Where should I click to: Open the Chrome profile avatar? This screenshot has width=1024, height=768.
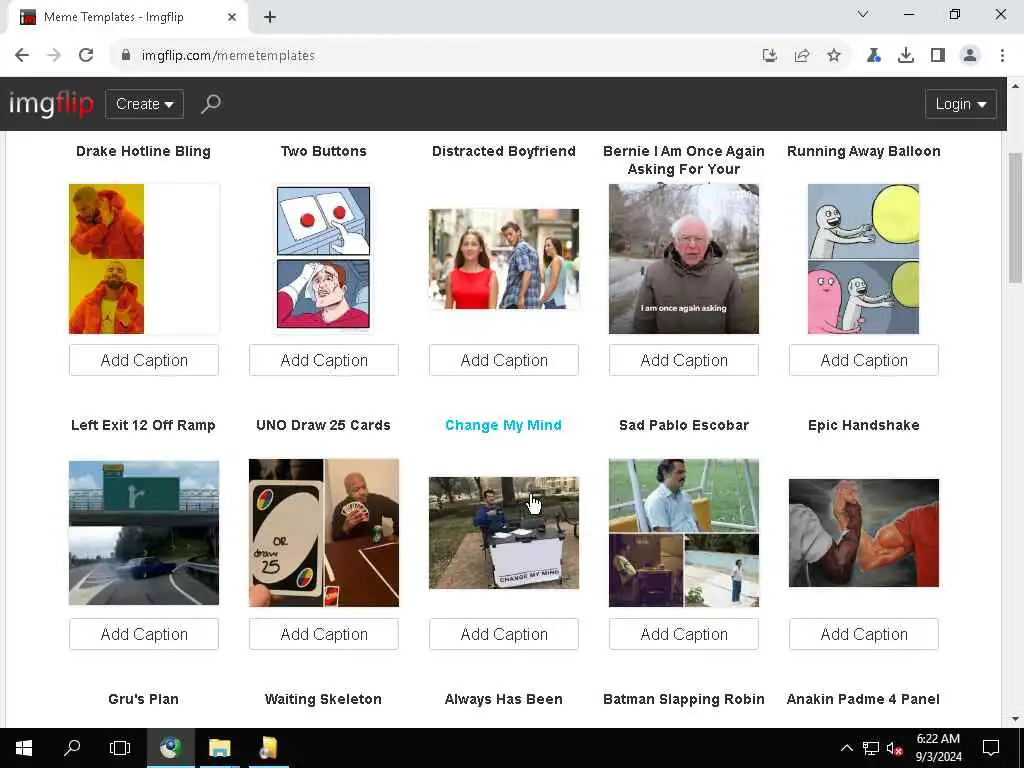tap(970, 56)
